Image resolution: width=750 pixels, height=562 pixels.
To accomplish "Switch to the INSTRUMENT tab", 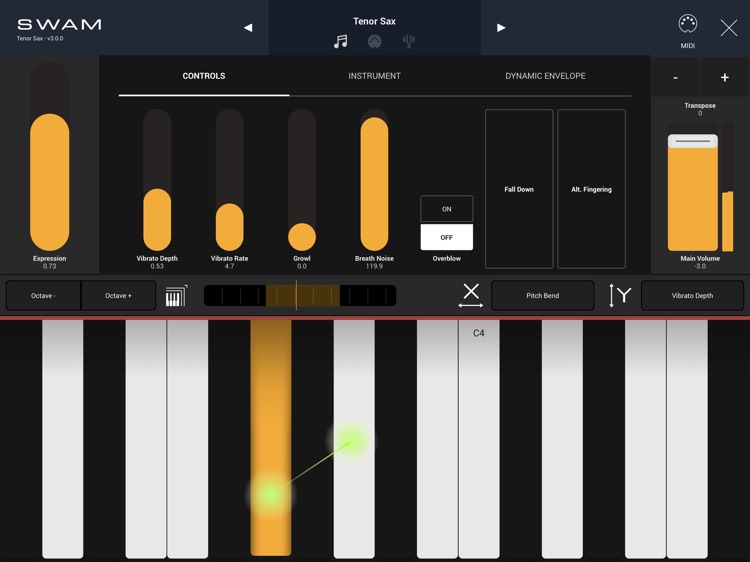I will click(x=375, y=76).
